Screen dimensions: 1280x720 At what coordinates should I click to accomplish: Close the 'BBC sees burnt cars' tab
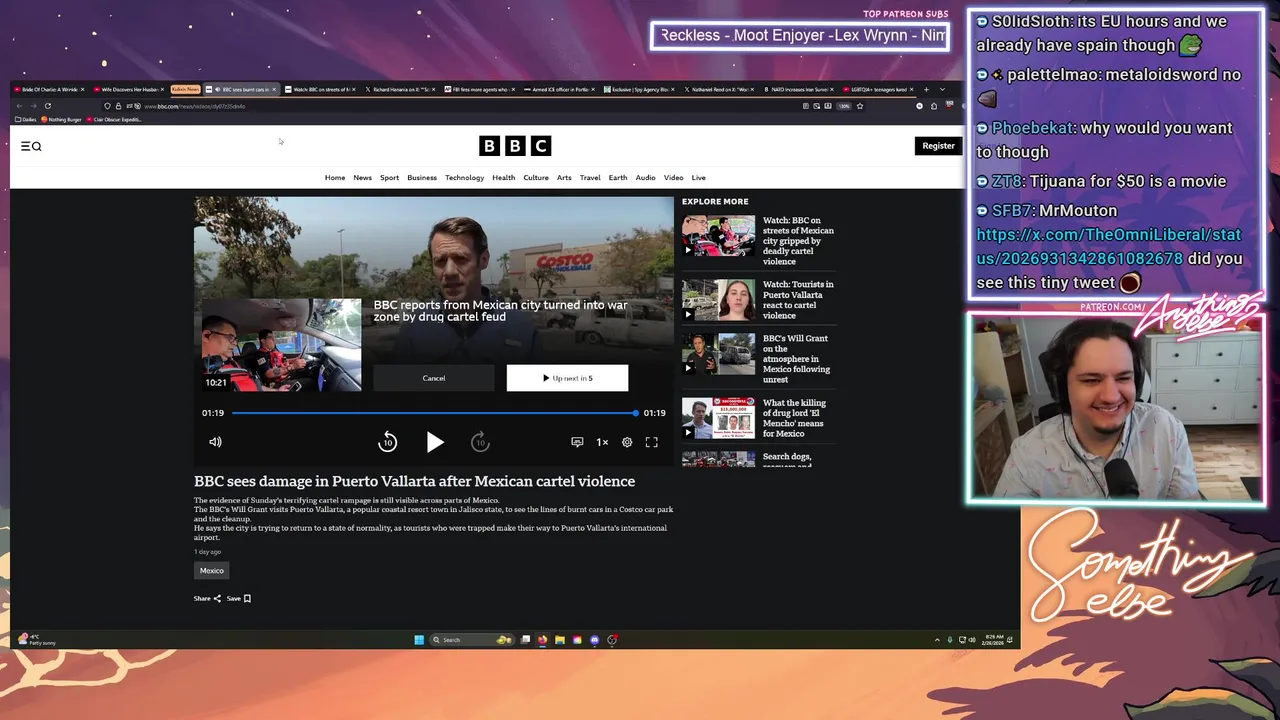click(274, 89)
